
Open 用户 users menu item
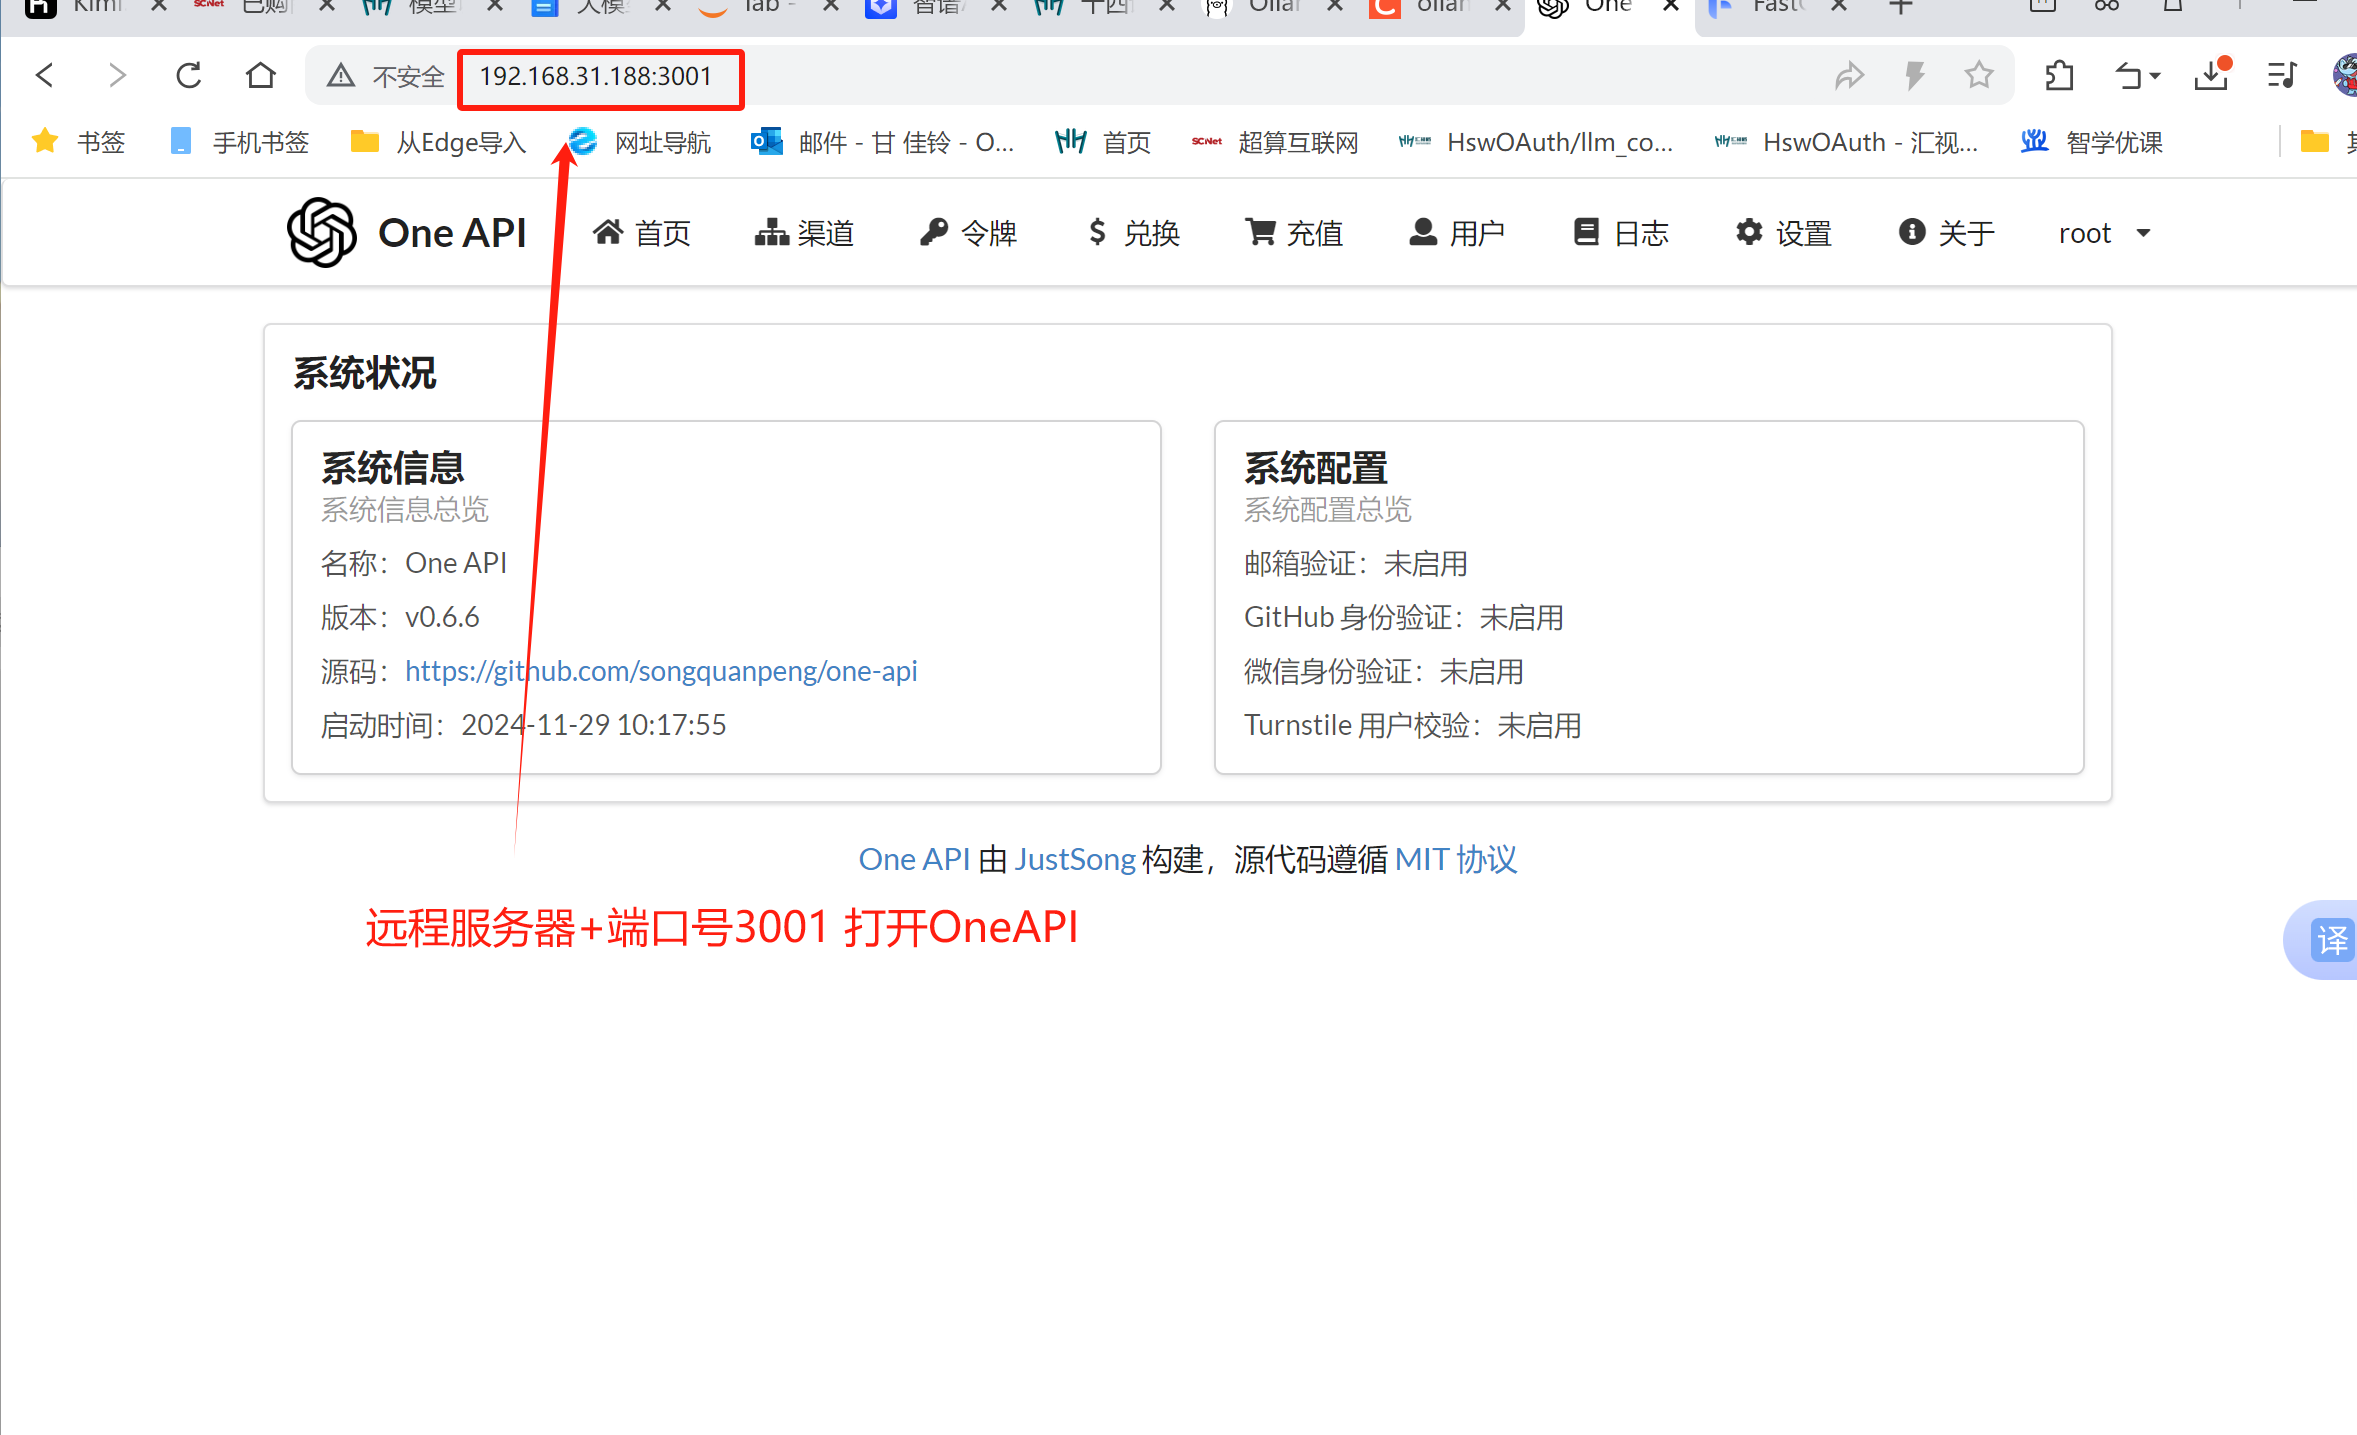tap(1457, 233)
